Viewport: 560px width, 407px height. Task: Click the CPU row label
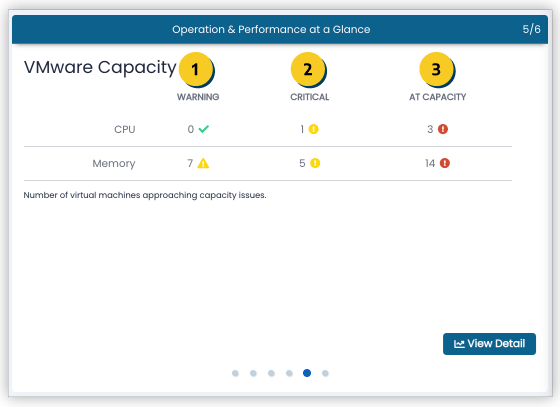click(x=125, y=129)
